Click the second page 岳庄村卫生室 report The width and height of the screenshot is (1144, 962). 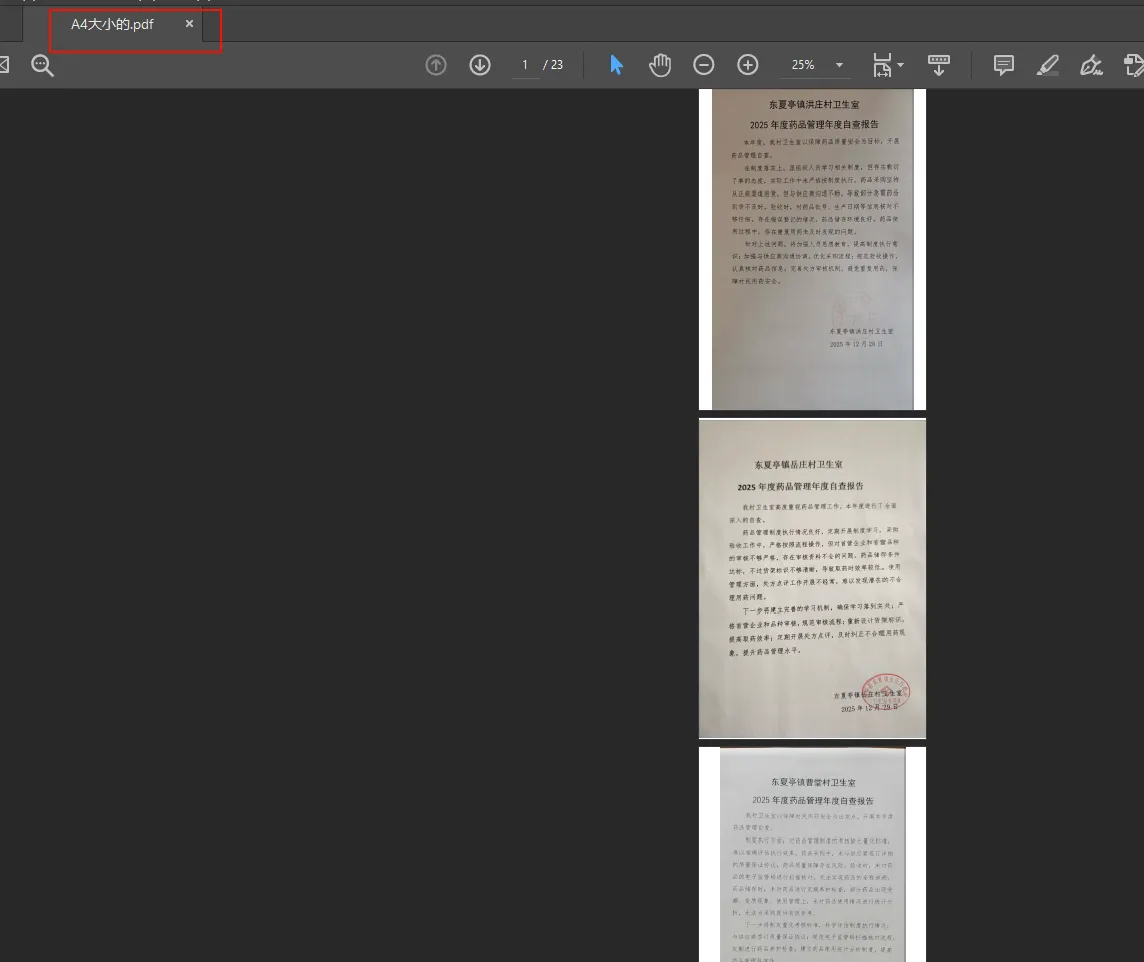click(x=812, y=578)
